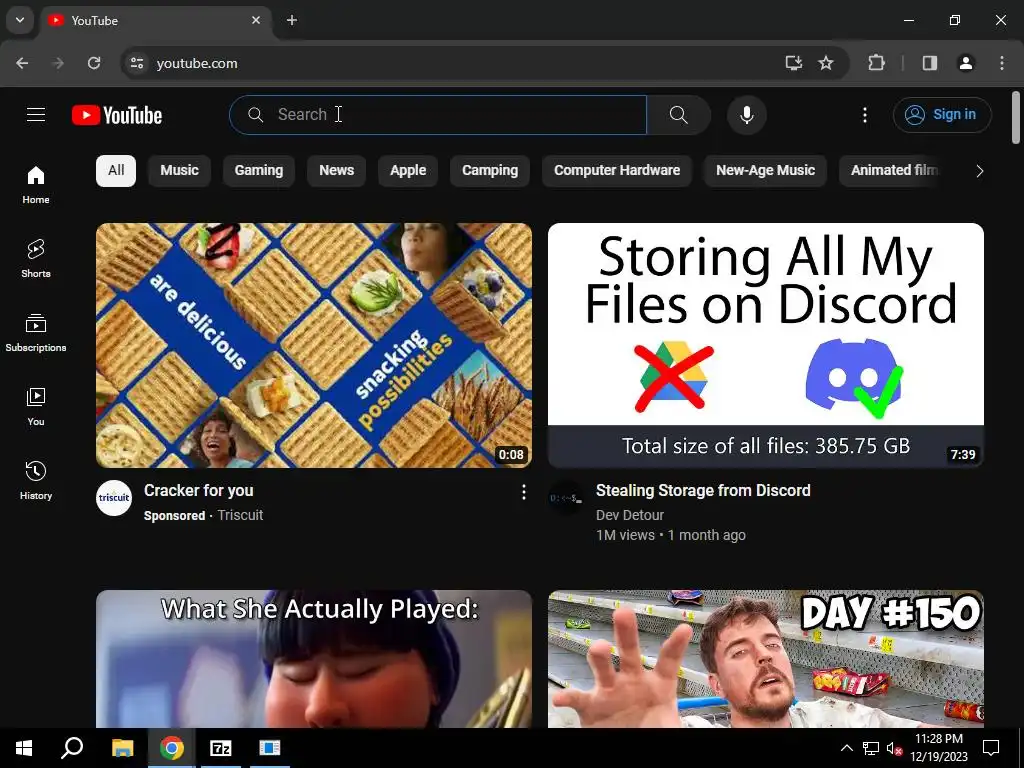Select the Camping filter chip

click(x=490, y=170)
